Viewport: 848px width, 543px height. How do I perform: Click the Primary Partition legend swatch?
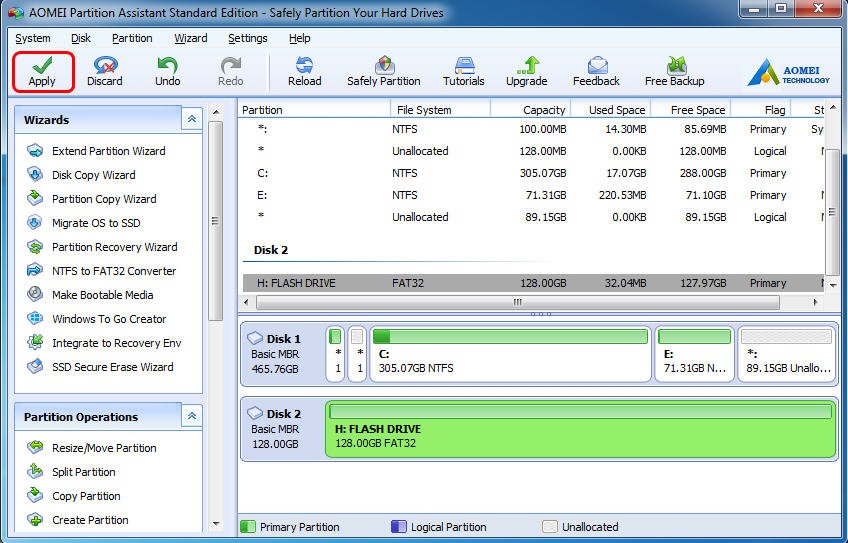(247, 526)
